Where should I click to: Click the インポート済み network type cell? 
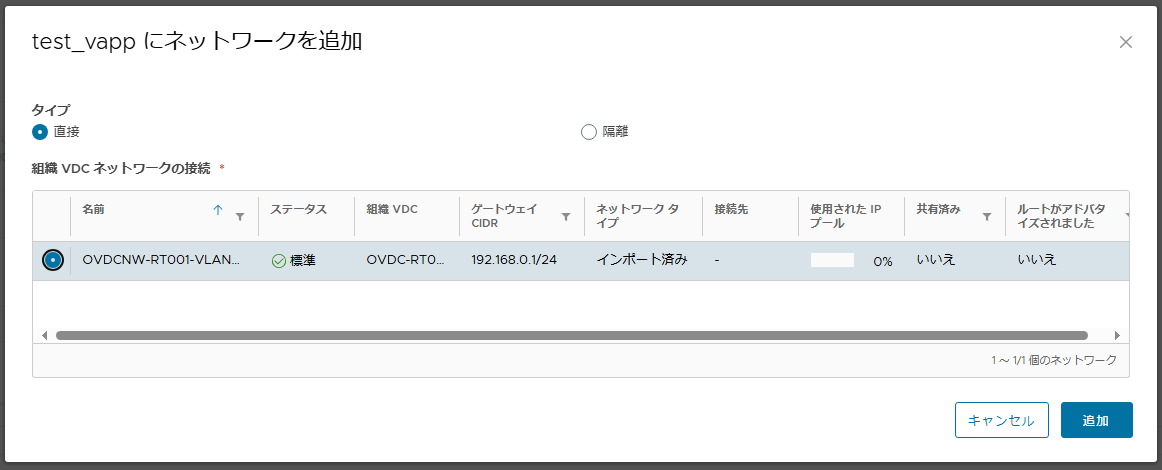[x=642, y=260]
